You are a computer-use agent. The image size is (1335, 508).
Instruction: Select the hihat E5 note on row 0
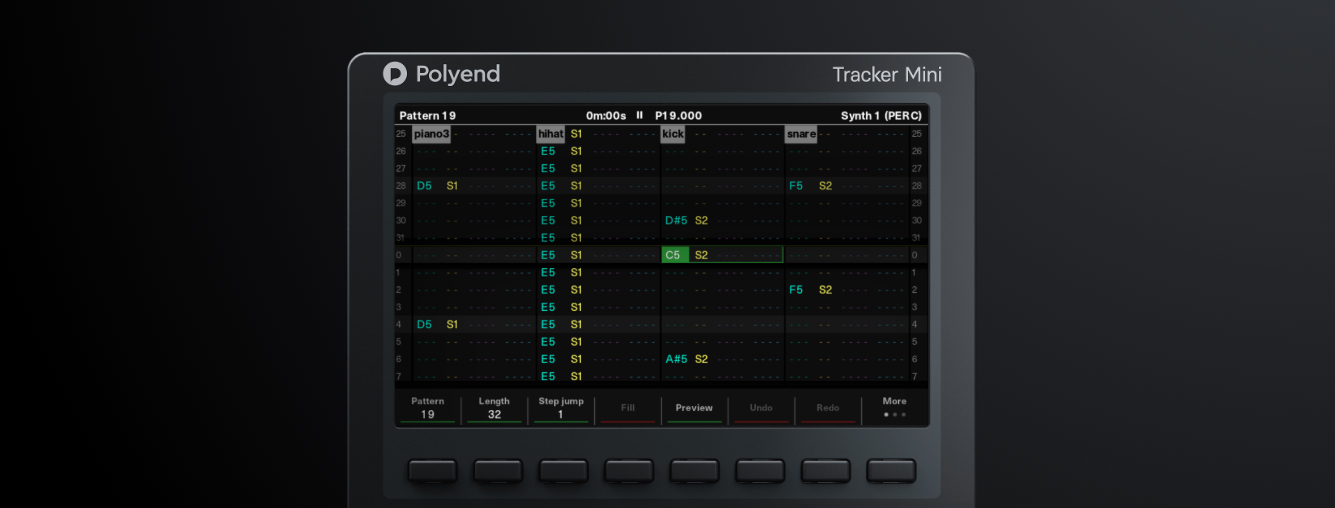[x=548, y=255]
